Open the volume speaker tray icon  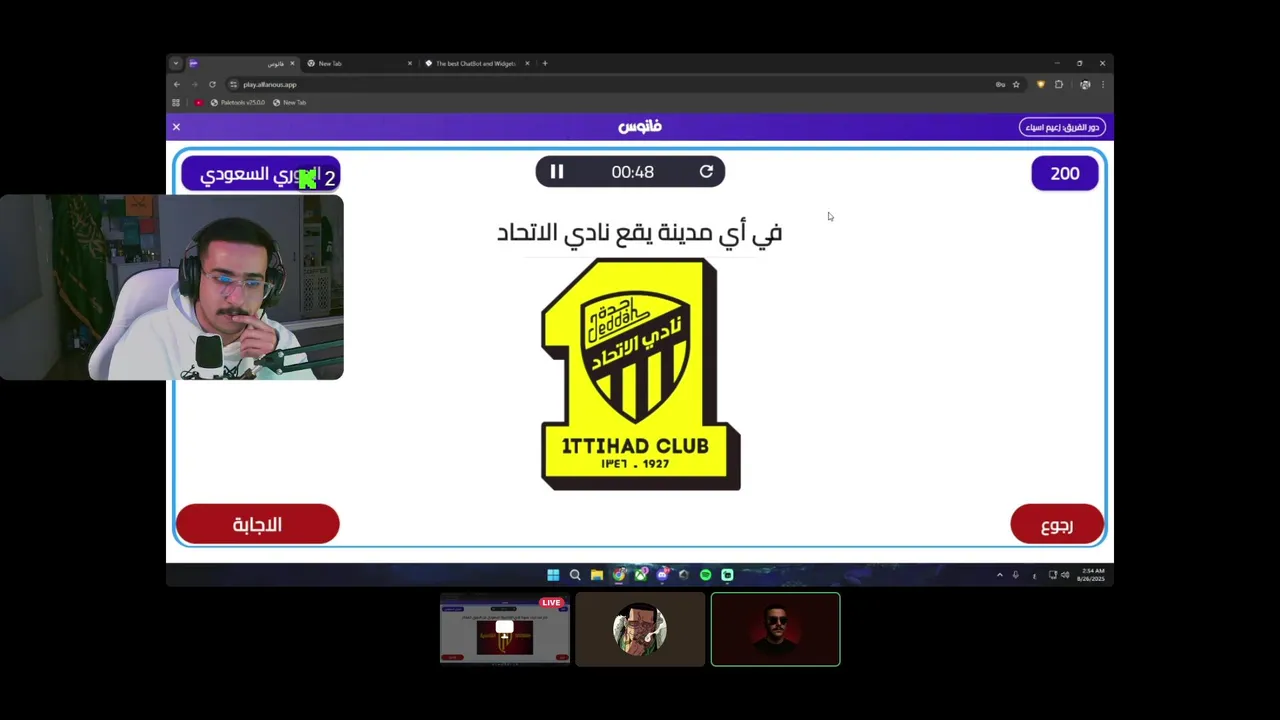pos(1065,575)
